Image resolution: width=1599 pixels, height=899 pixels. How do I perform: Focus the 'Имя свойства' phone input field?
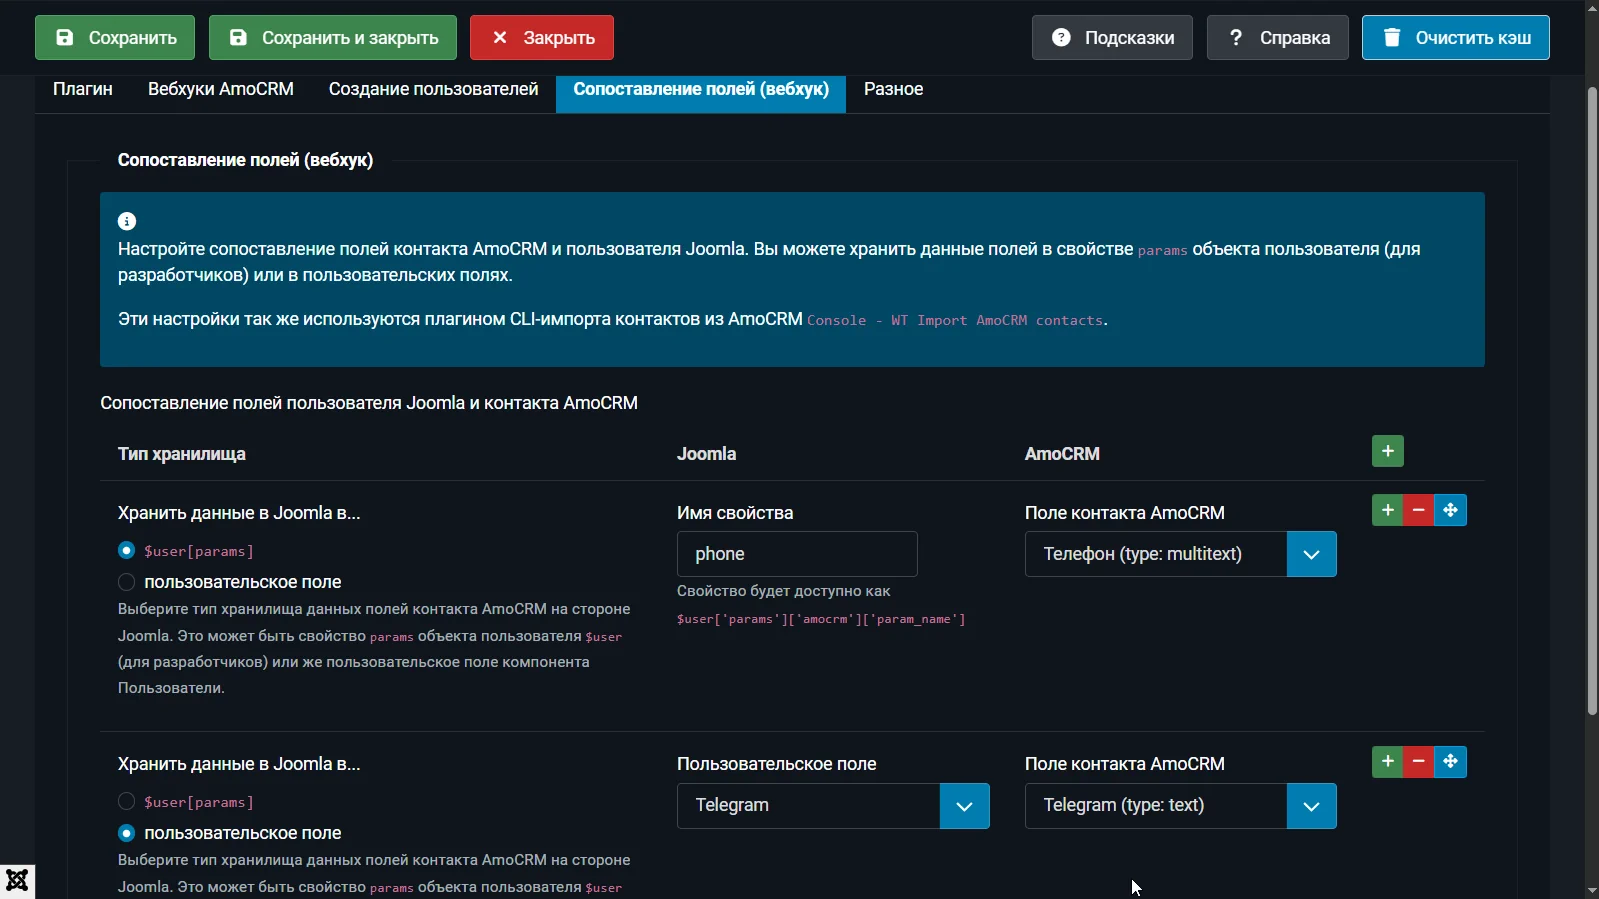[797, 554]
